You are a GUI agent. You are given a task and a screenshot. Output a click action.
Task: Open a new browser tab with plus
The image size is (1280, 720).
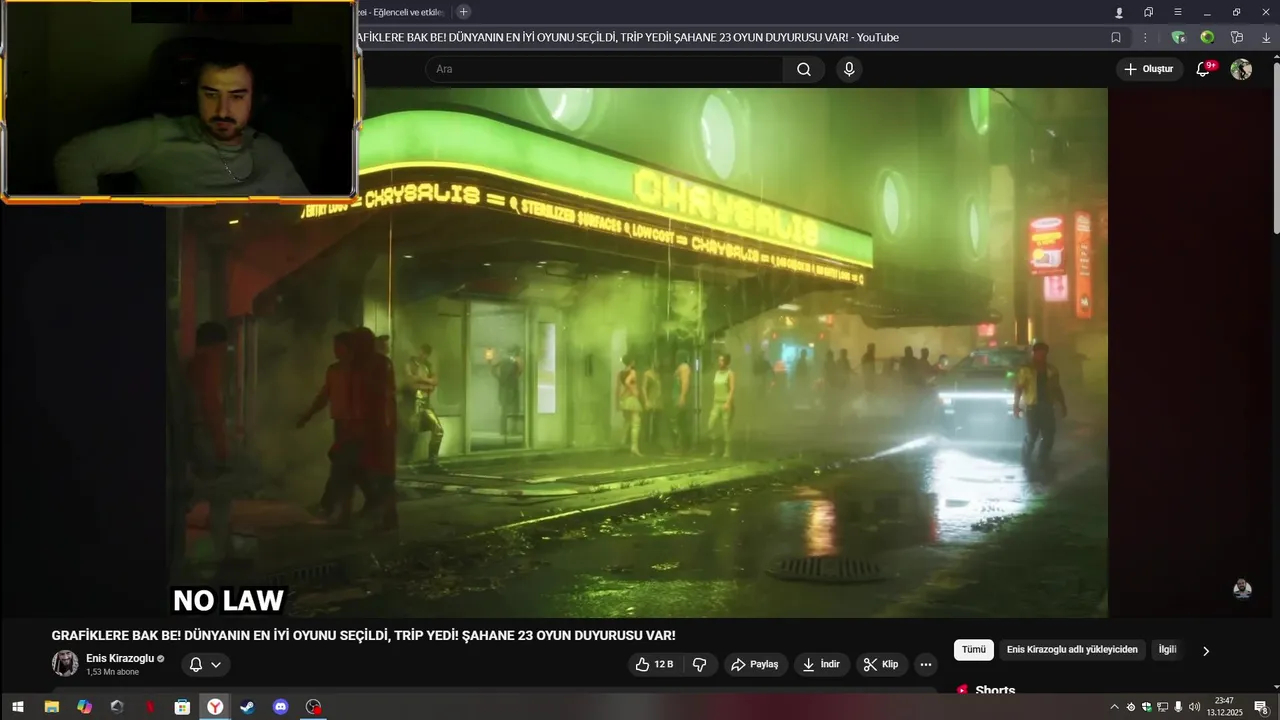(x=463, y=12)
